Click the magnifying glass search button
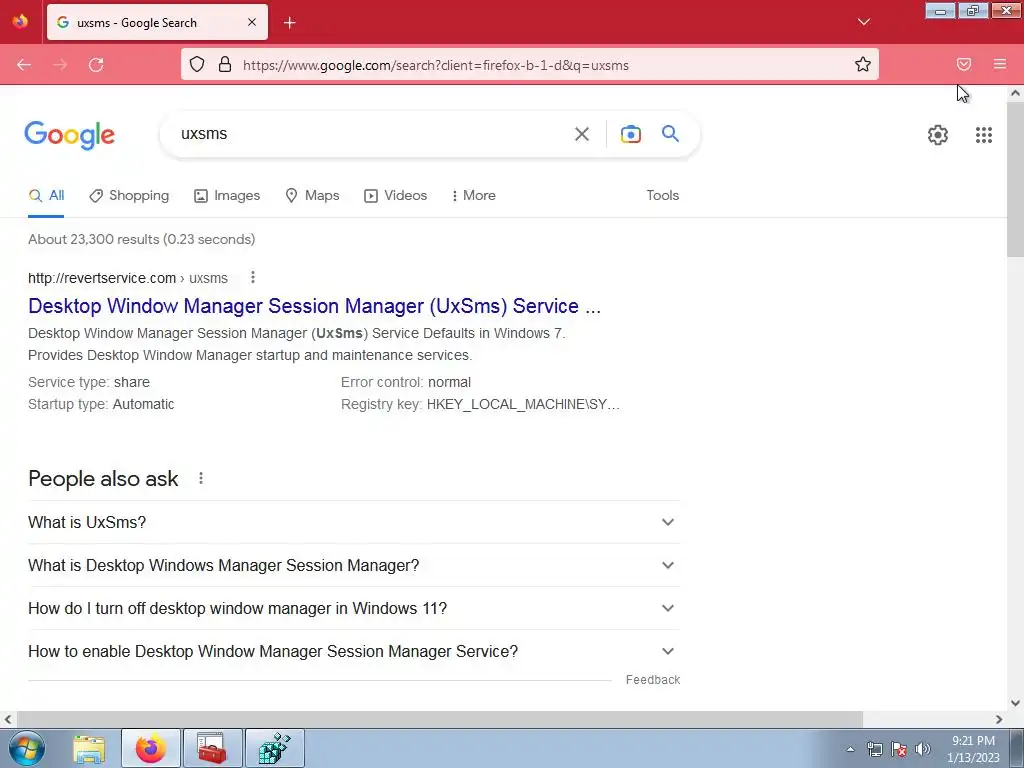The width and height of the screenshot is (1024, 768). point(670,134)
